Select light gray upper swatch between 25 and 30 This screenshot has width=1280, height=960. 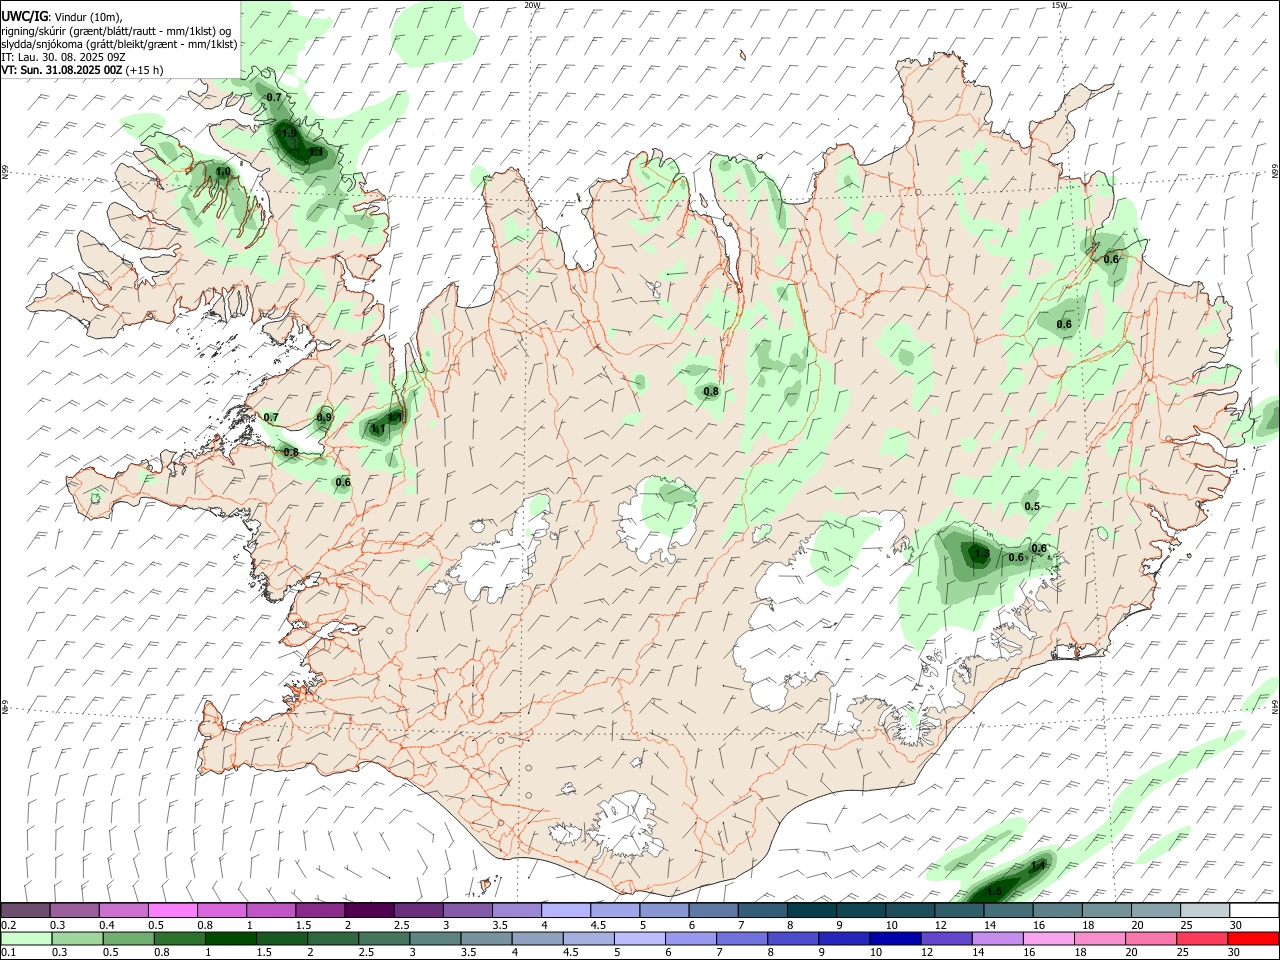pos(1206,911)
